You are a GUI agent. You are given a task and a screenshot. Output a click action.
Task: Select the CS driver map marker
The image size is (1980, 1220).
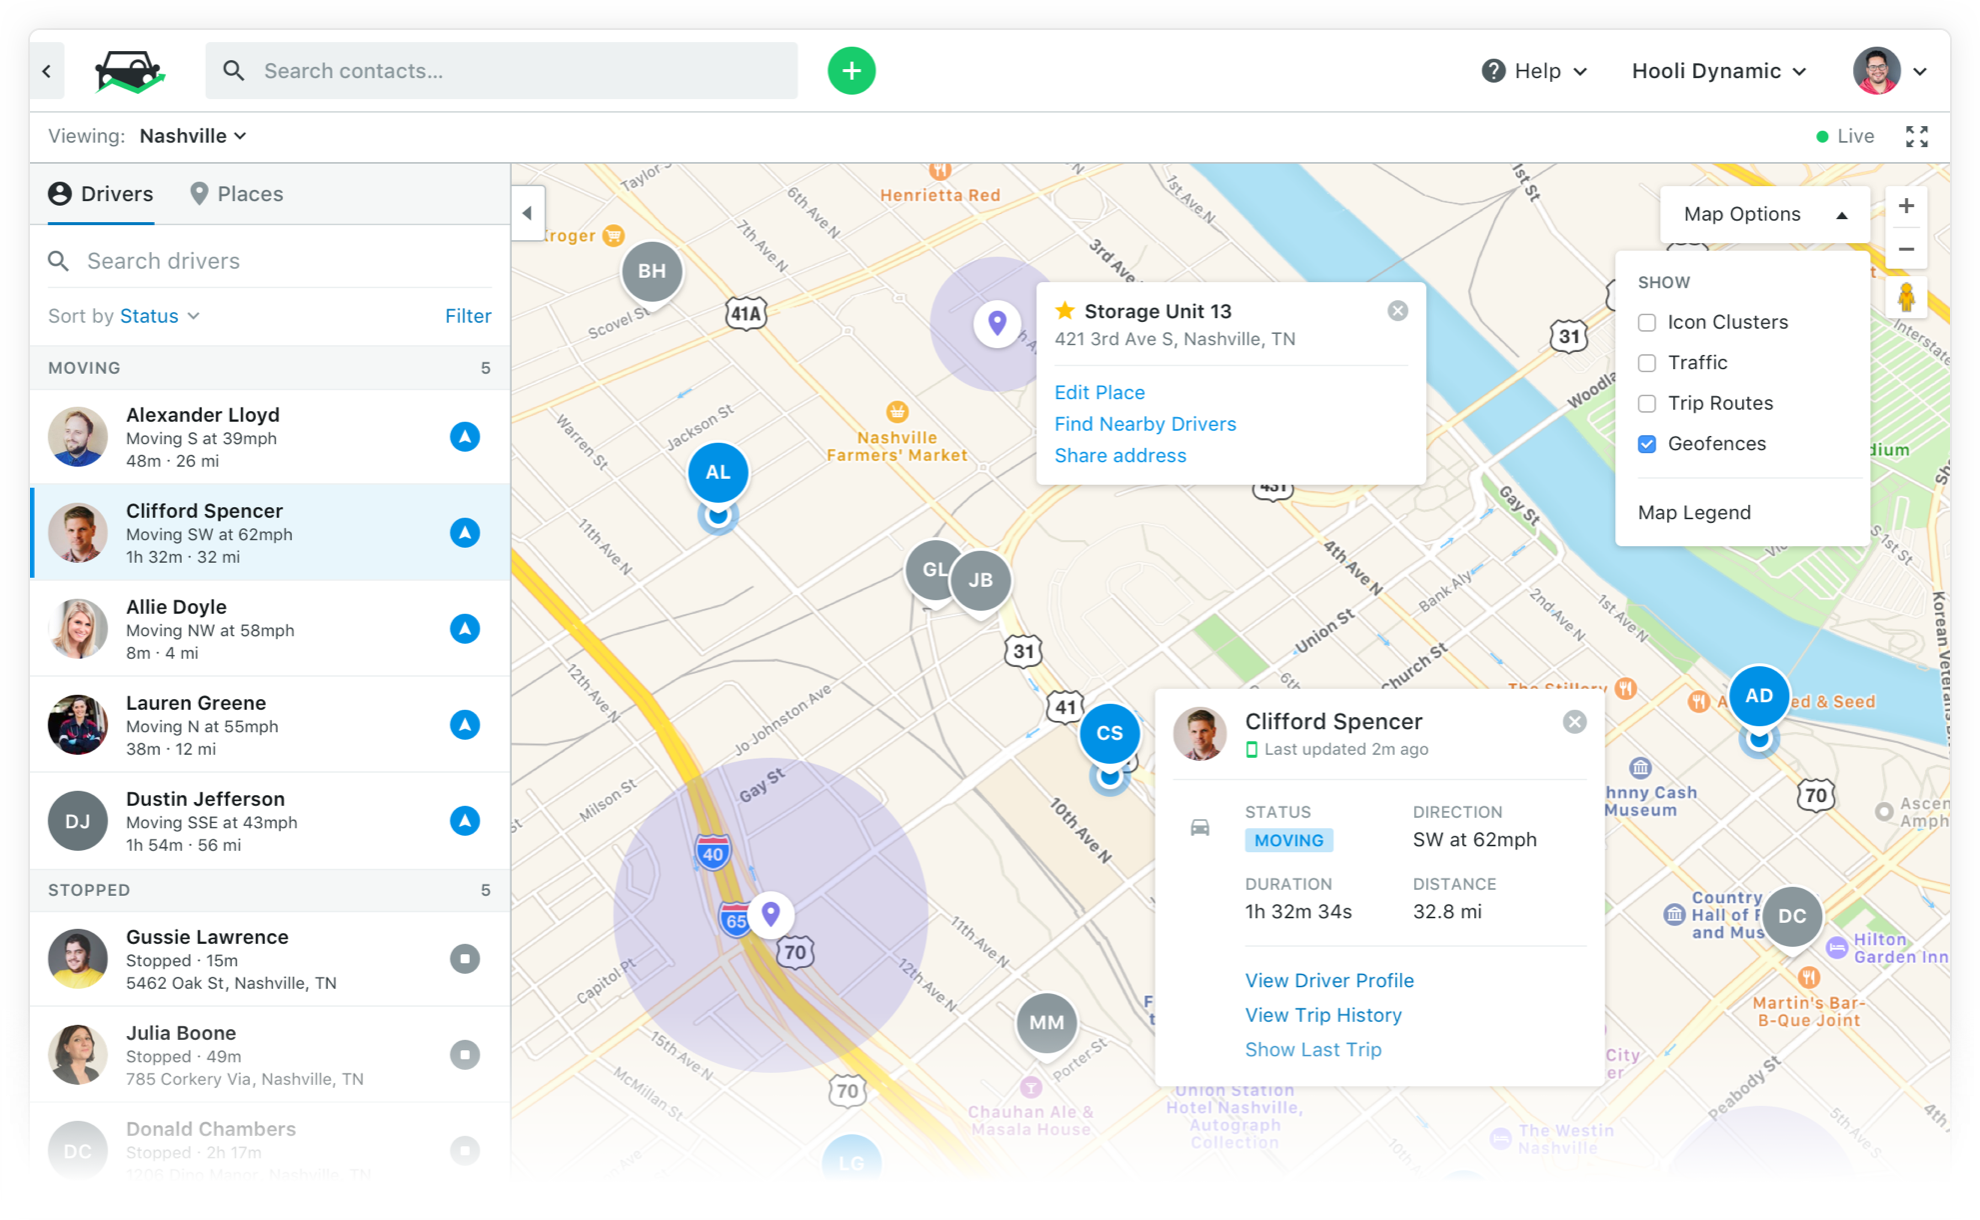[x=1109, y=733]
